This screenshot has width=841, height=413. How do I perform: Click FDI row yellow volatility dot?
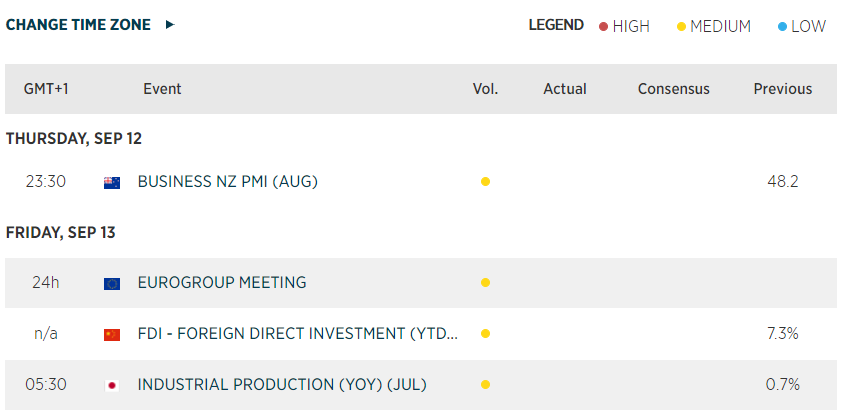(x=485, y=334)
